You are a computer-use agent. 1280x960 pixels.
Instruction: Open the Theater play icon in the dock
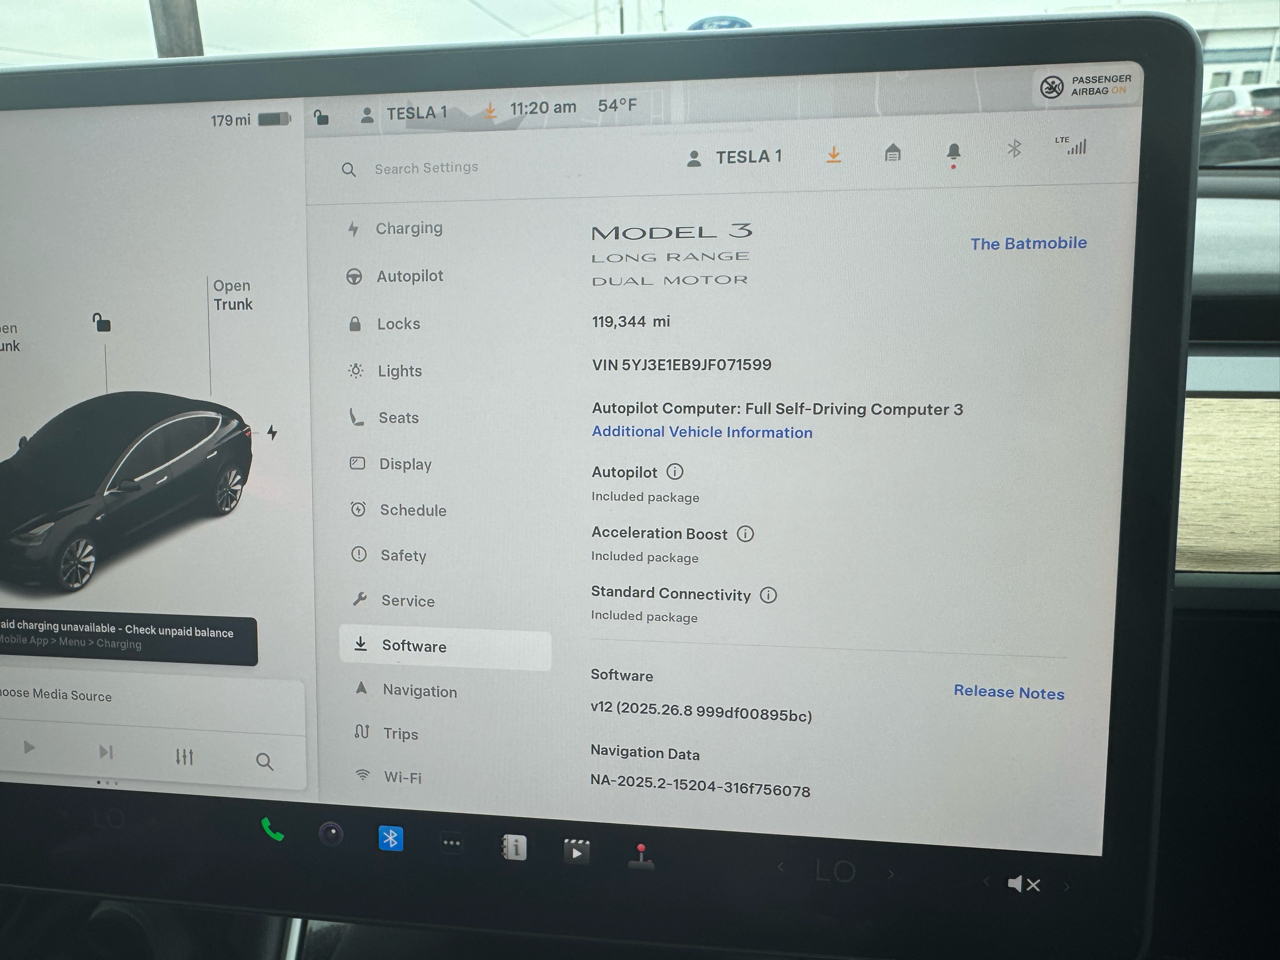click(x=576, y=851)
